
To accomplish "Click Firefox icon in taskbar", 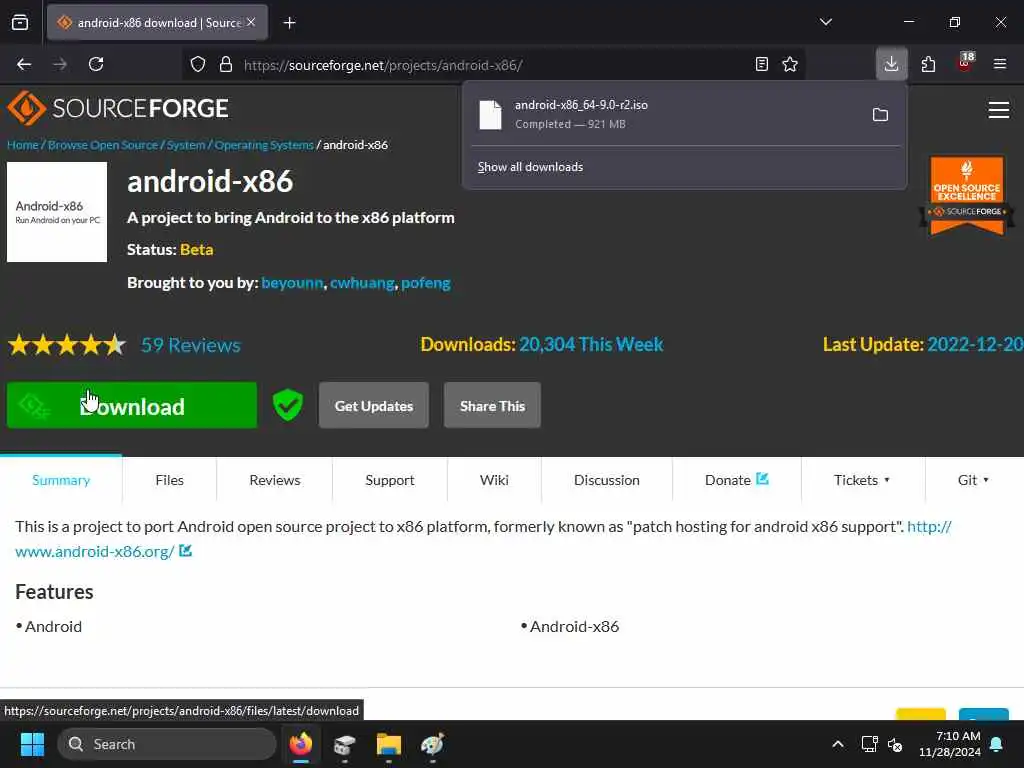I will 300,744.
